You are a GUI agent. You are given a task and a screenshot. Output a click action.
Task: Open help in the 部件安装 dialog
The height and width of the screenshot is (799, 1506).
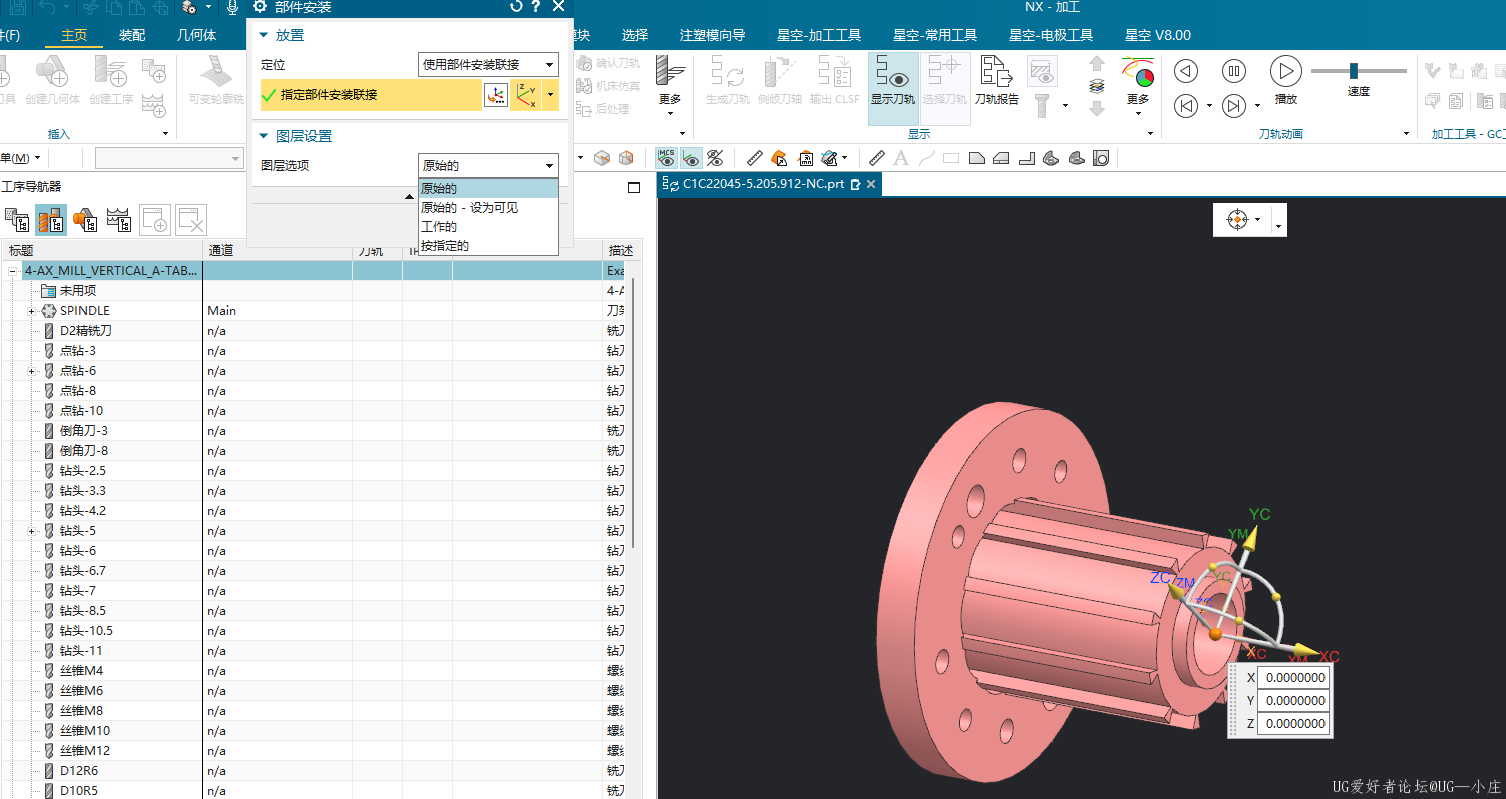537,7
